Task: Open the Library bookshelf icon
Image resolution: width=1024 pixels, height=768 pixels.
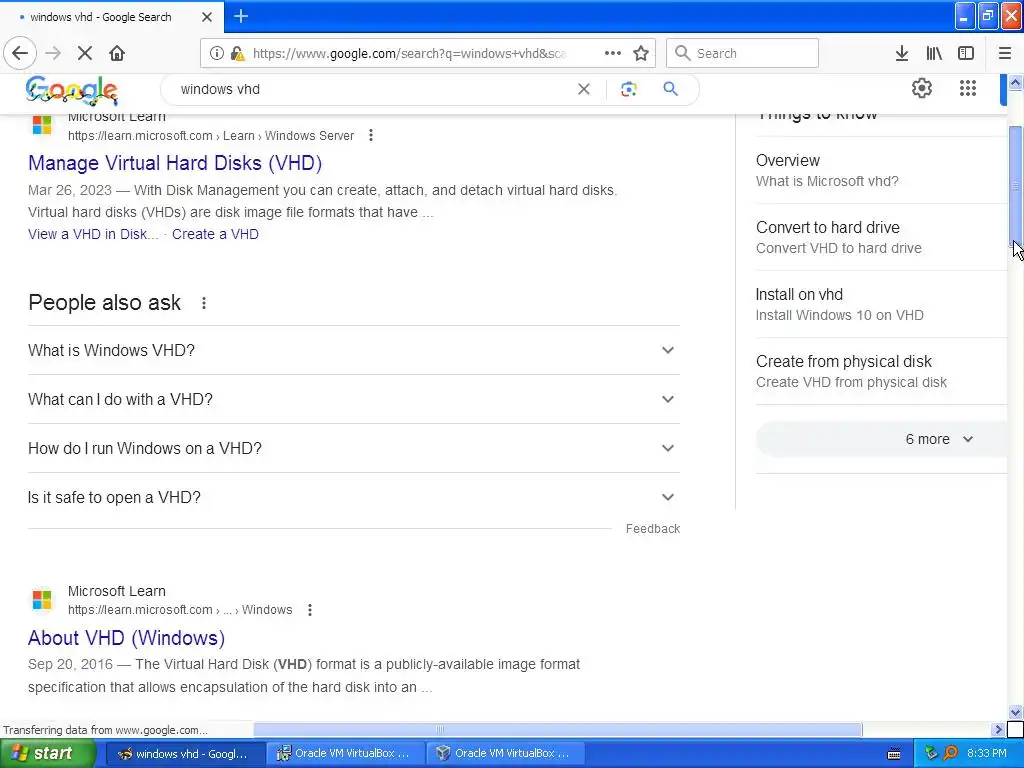Action: pos(934,54)
